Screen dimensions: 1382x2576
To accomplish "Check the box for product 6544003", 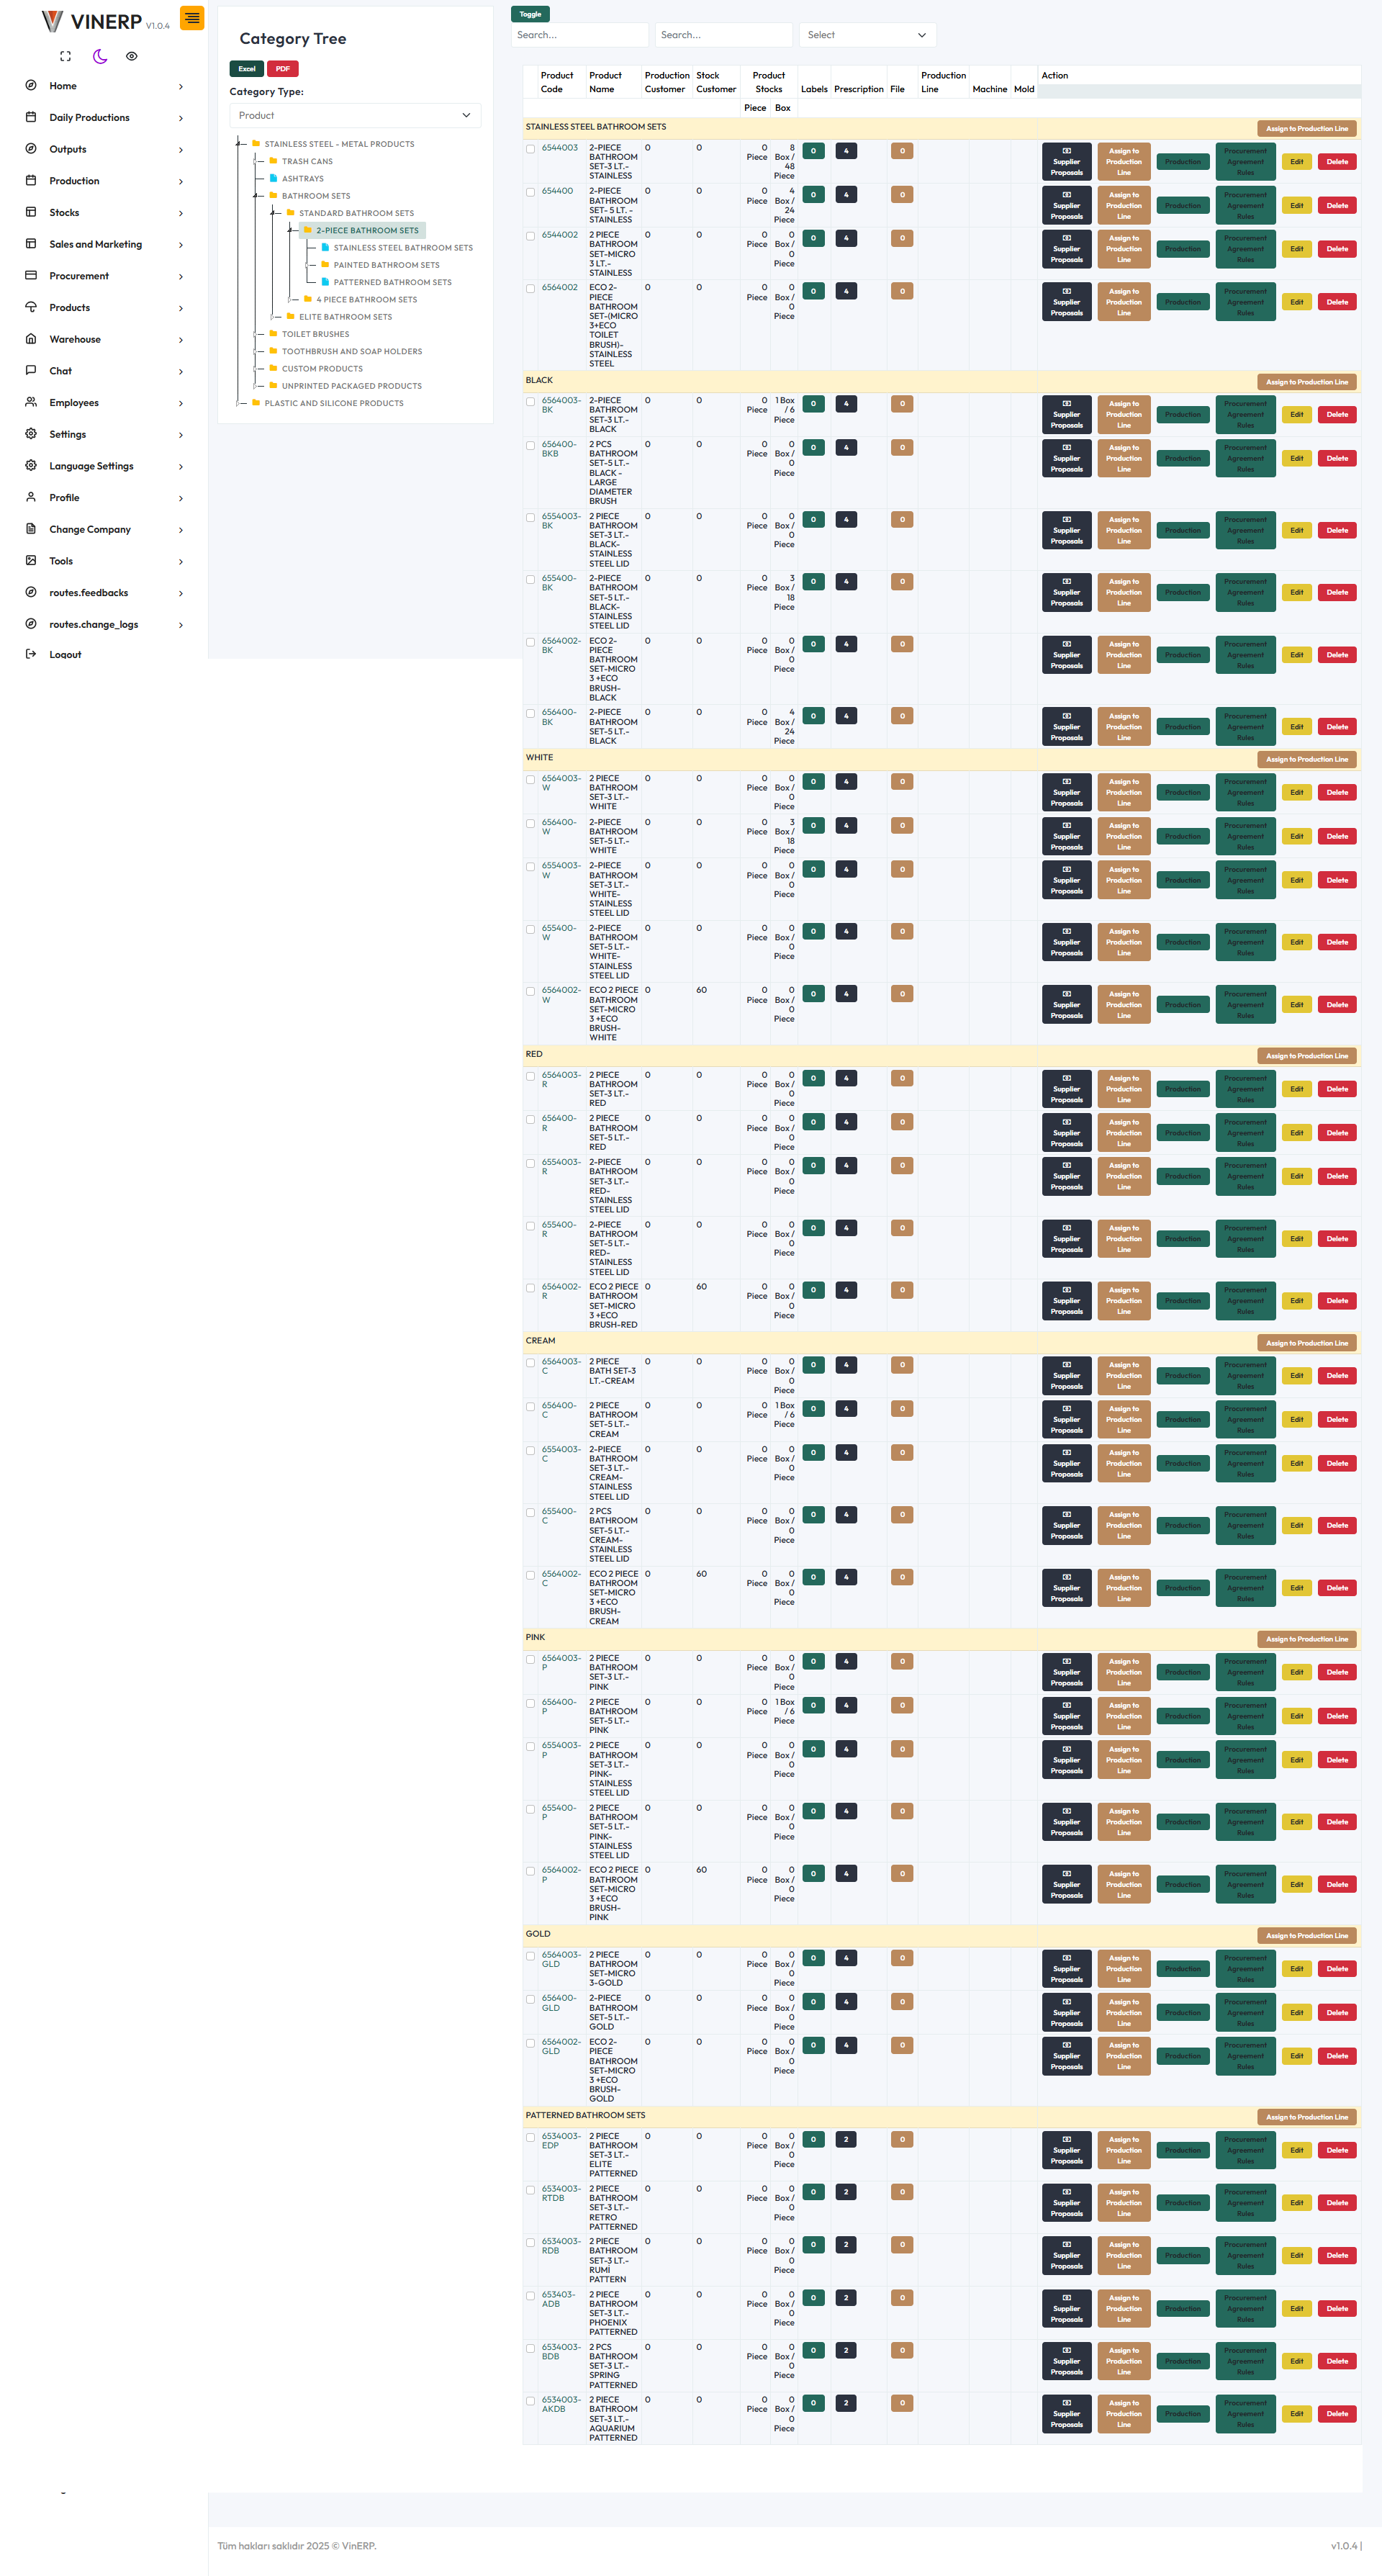I will pos(531,149).
